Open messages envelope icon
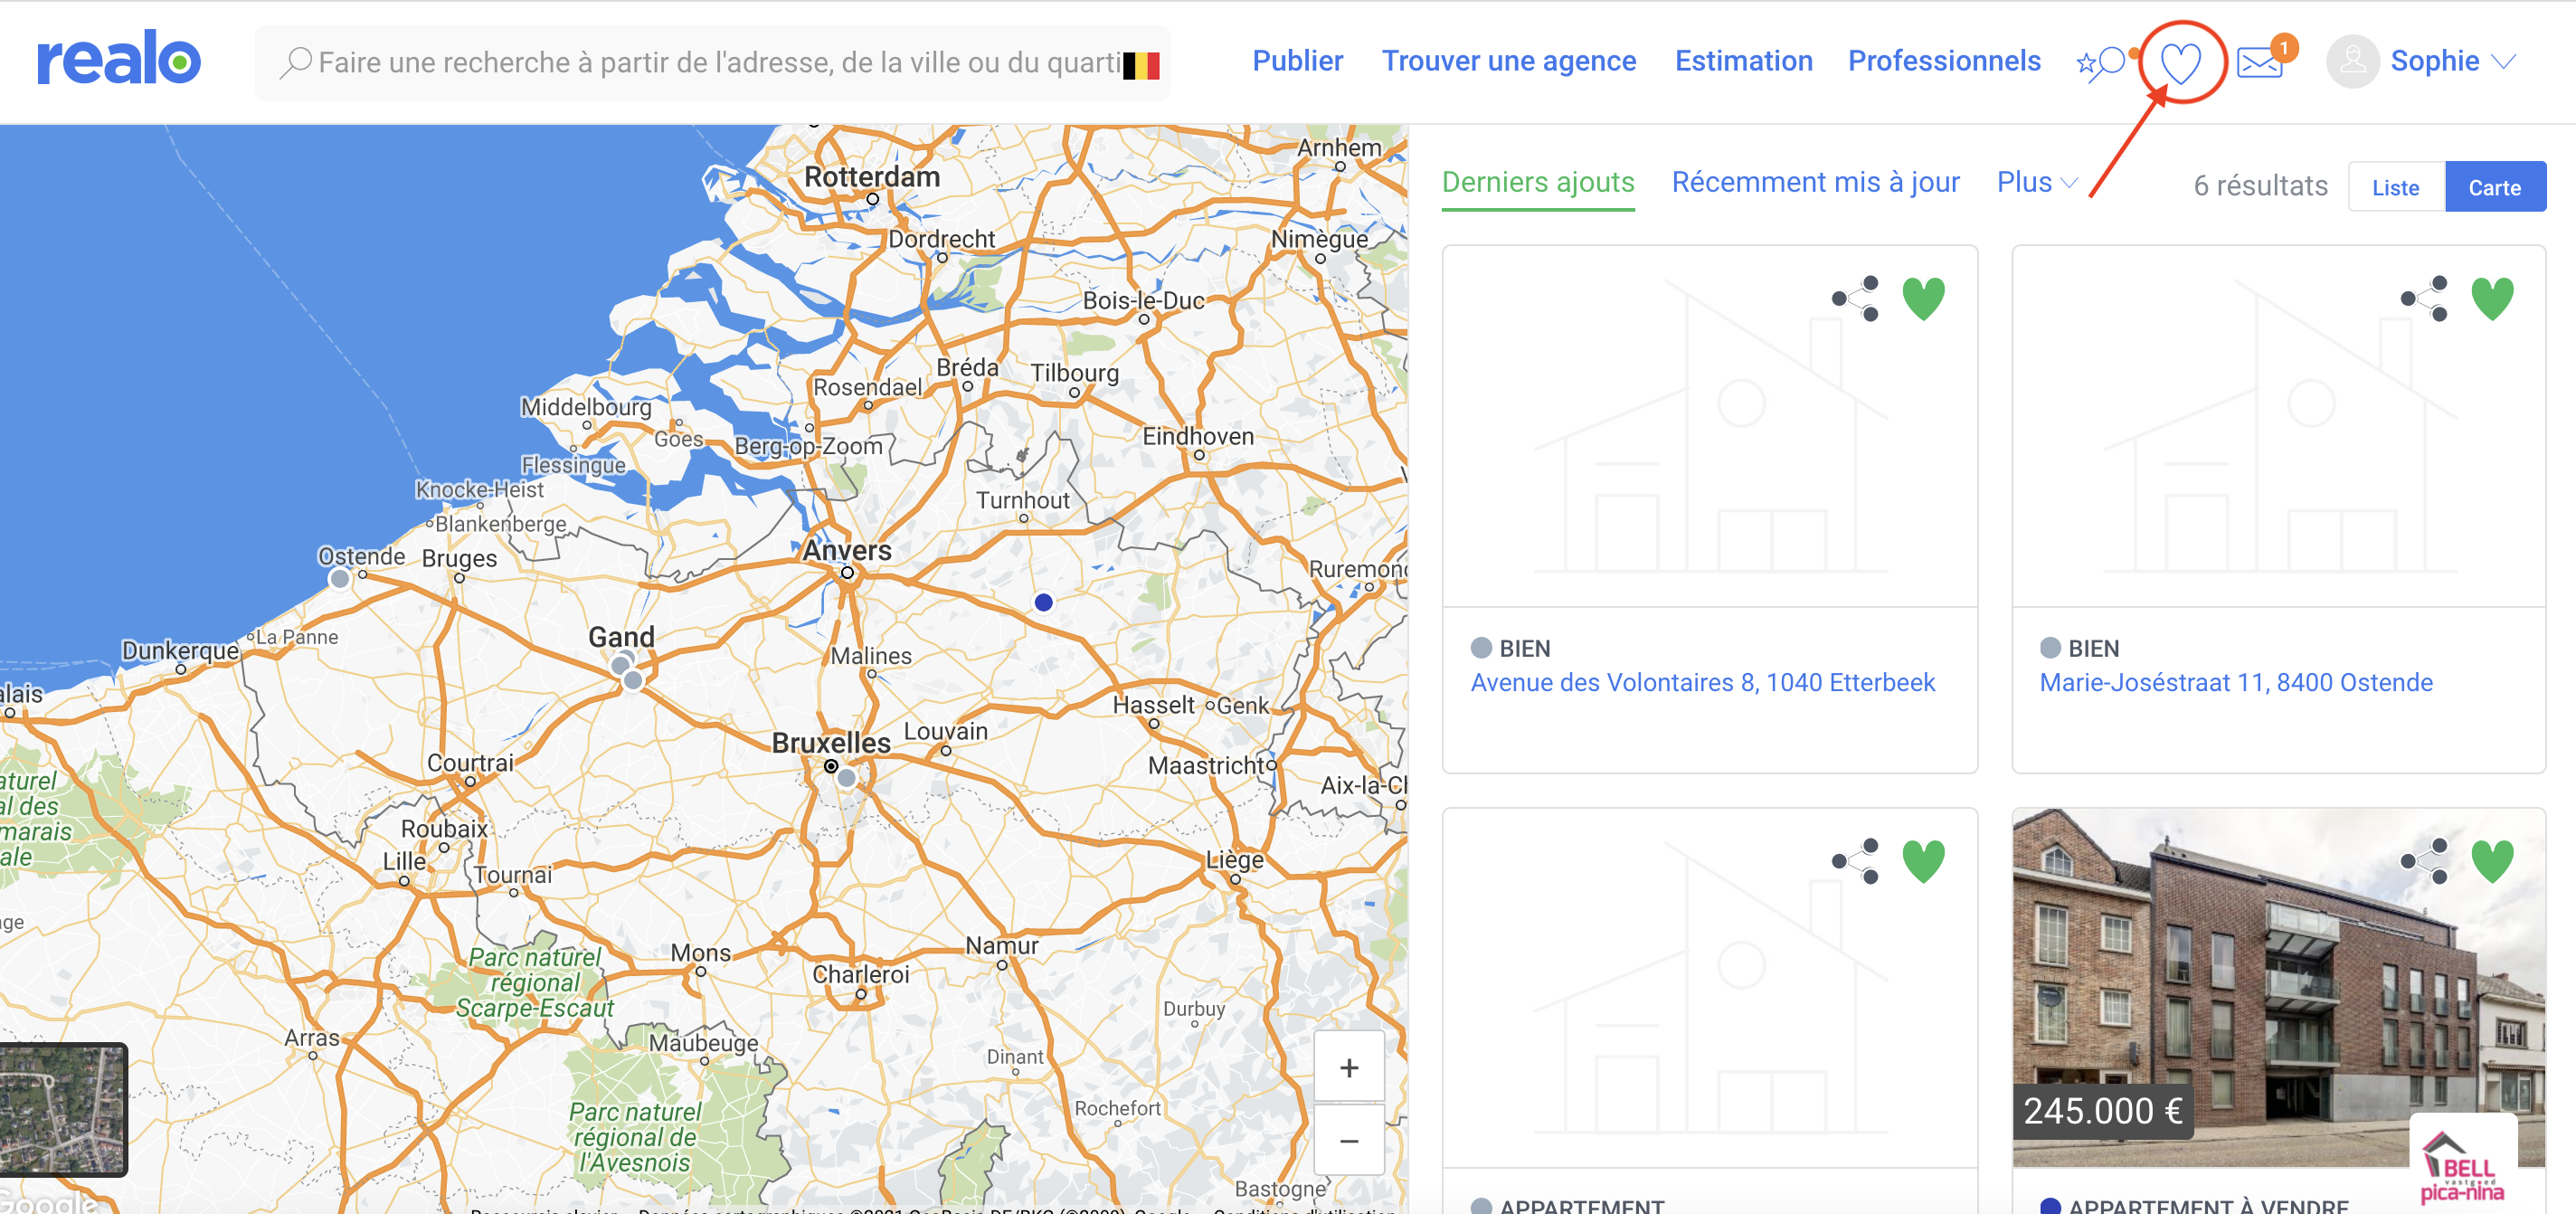 pyautogui.click(x=2259, y=63)
